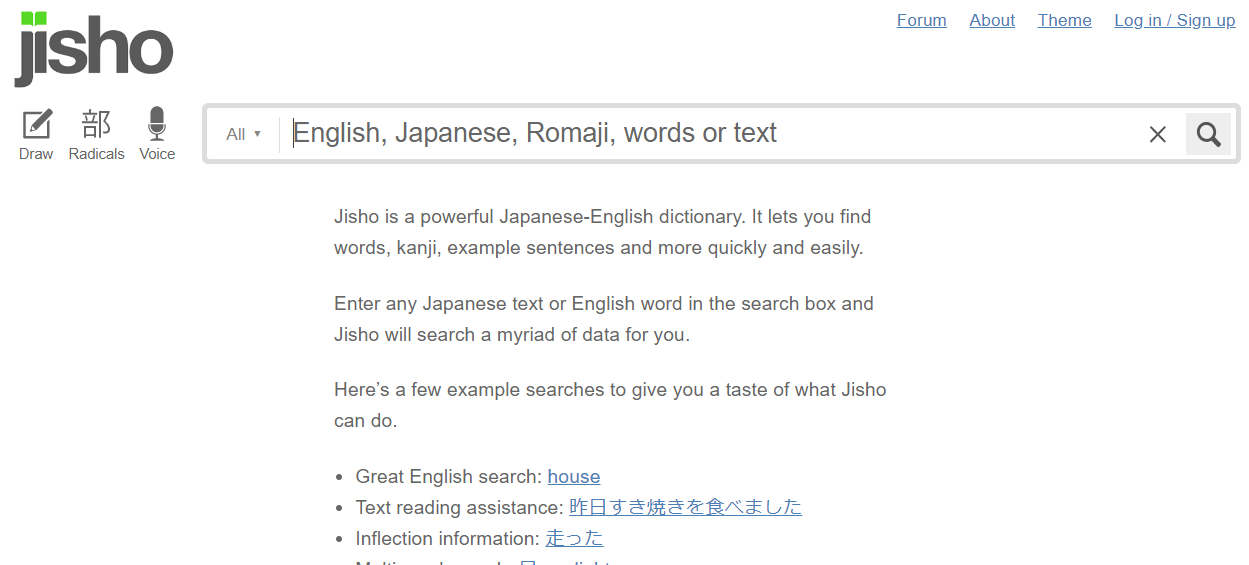Open the 昨日すき焼きを食べました example

pyautogui.click(x=686, y=507)
